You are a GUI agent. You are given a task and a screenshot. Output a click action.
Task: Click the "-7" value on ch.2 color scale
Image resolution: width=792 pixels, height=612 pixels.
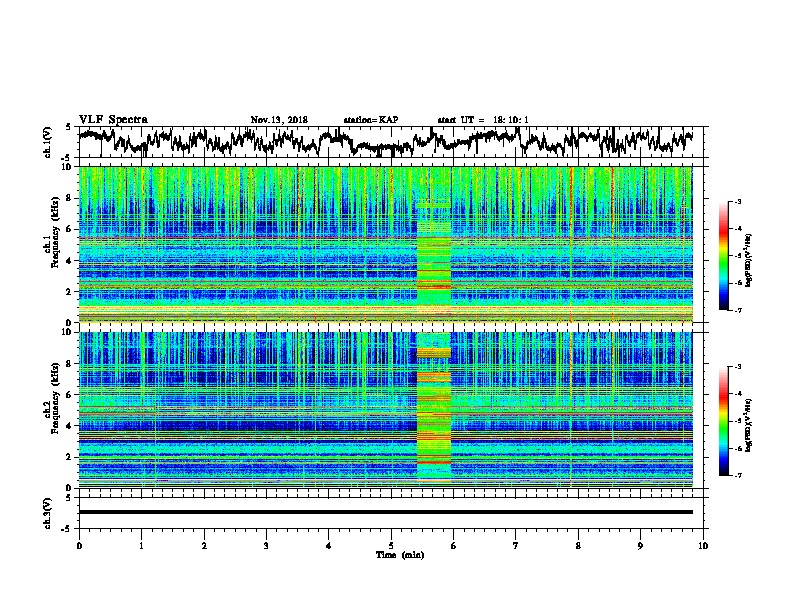(738, 475)
